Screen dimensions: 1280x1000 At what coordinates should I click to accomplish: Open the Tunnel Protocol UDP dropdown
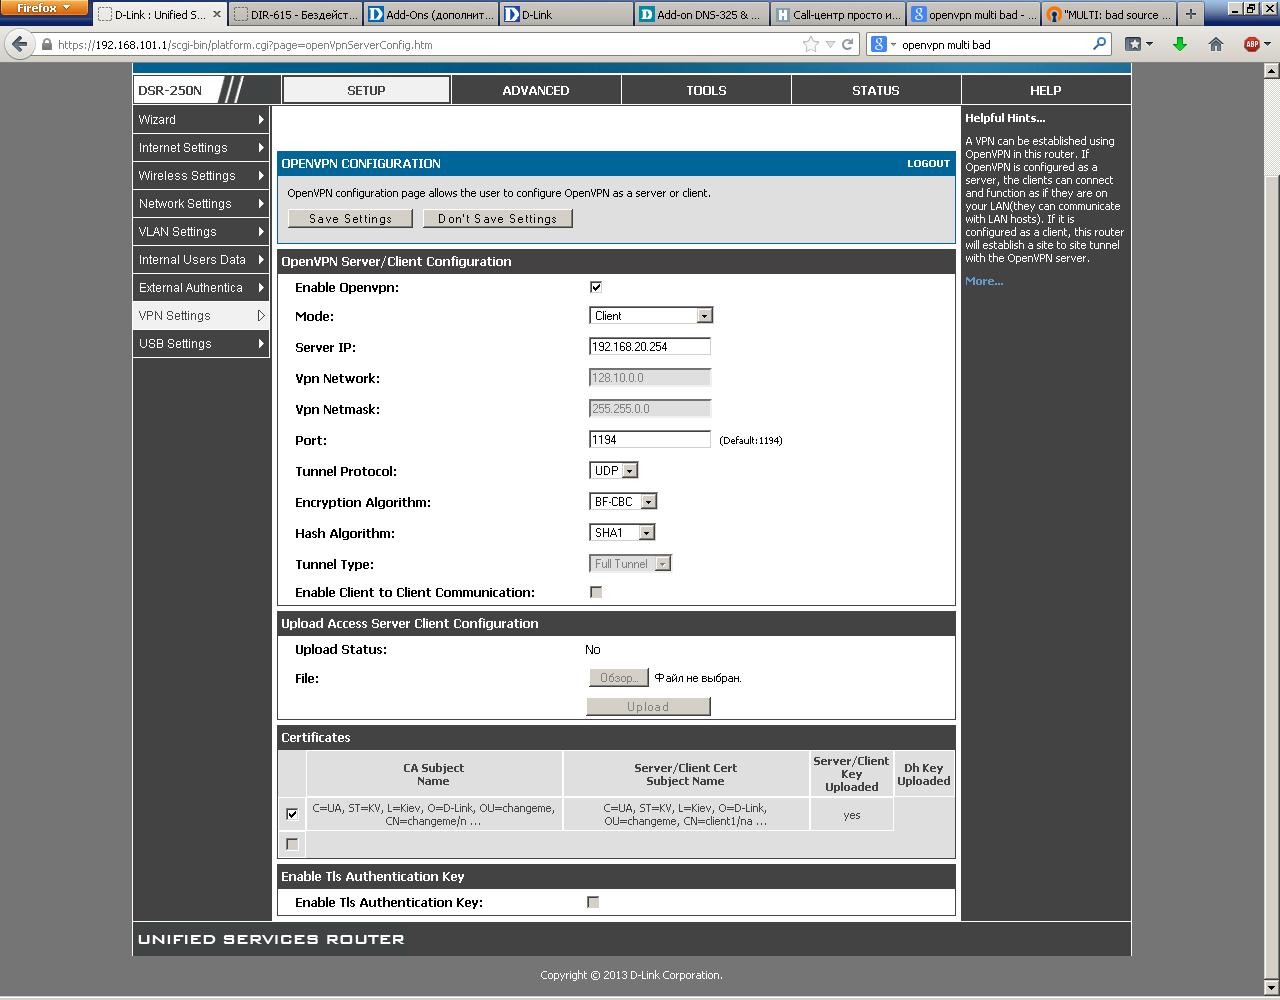click(x=614, y=471)
